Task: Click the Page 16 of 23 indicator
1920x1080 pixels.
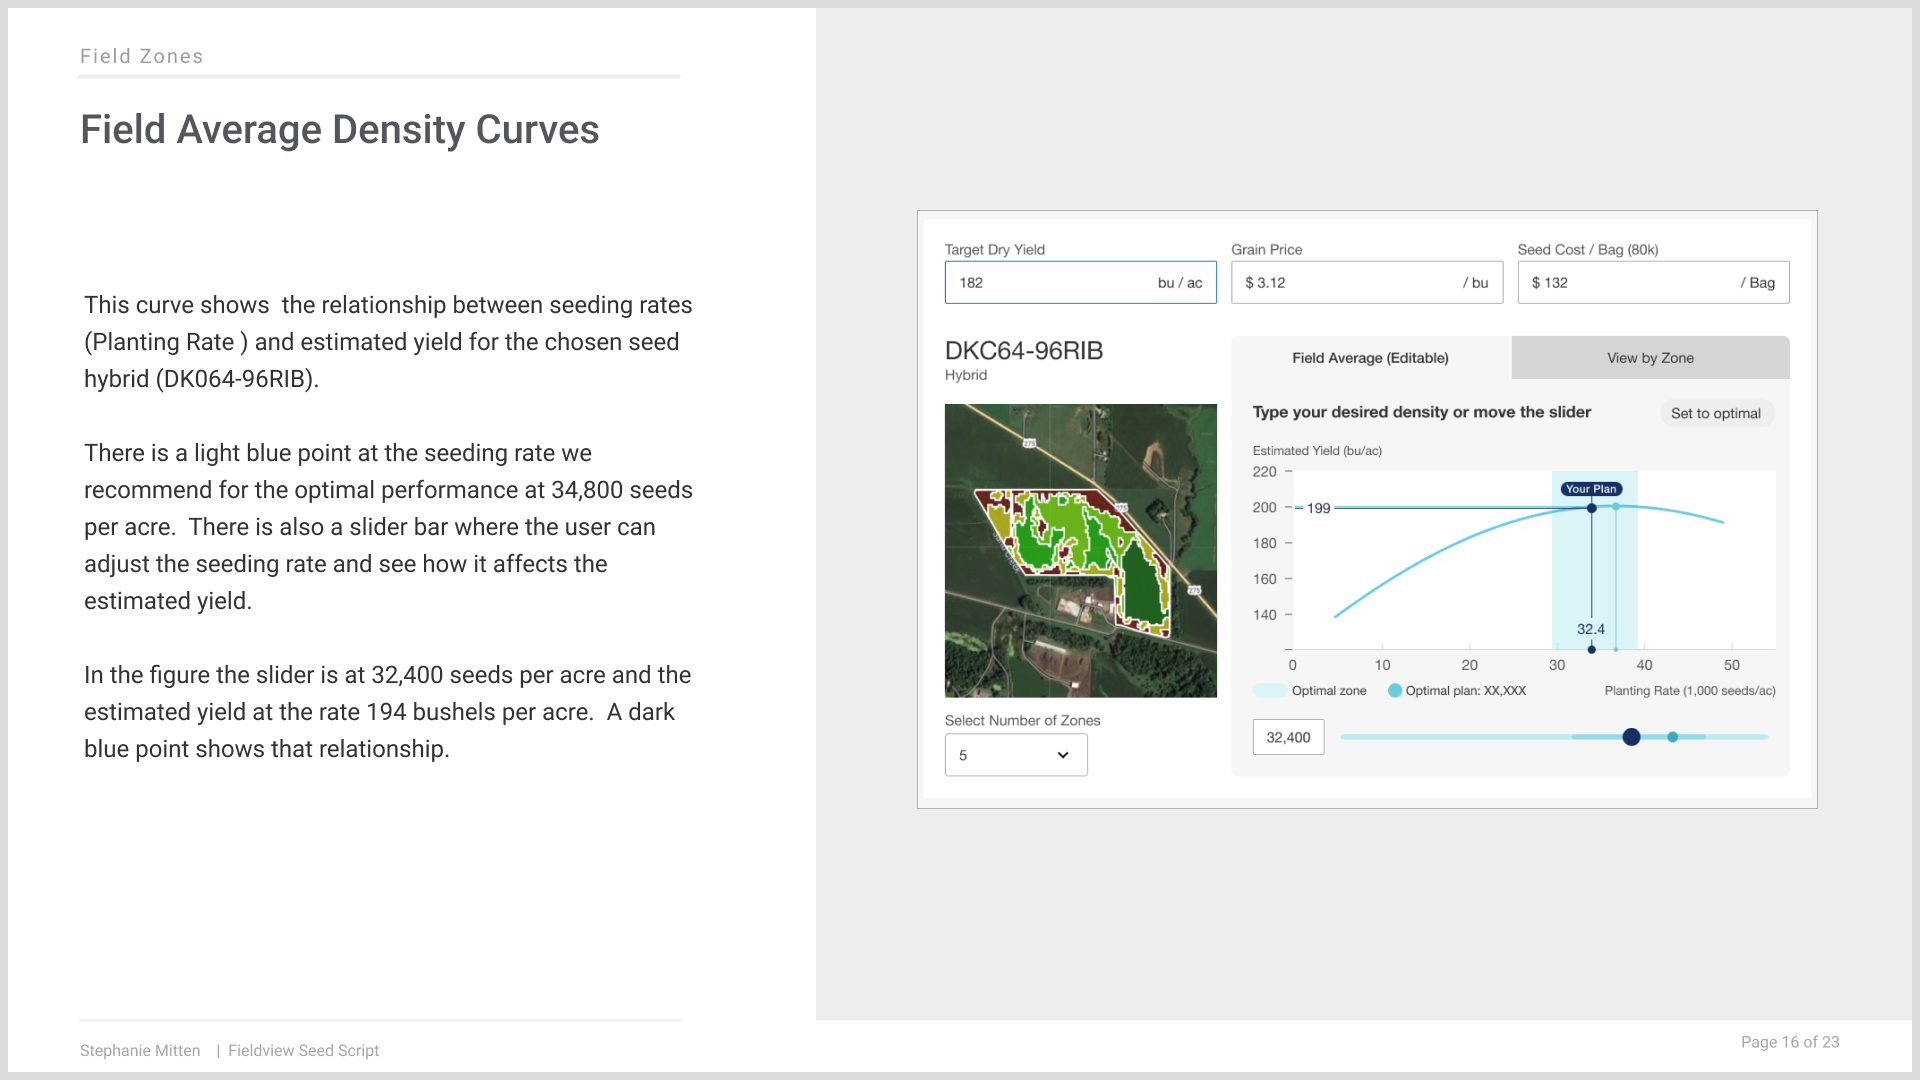Action: [1790, 1042]
